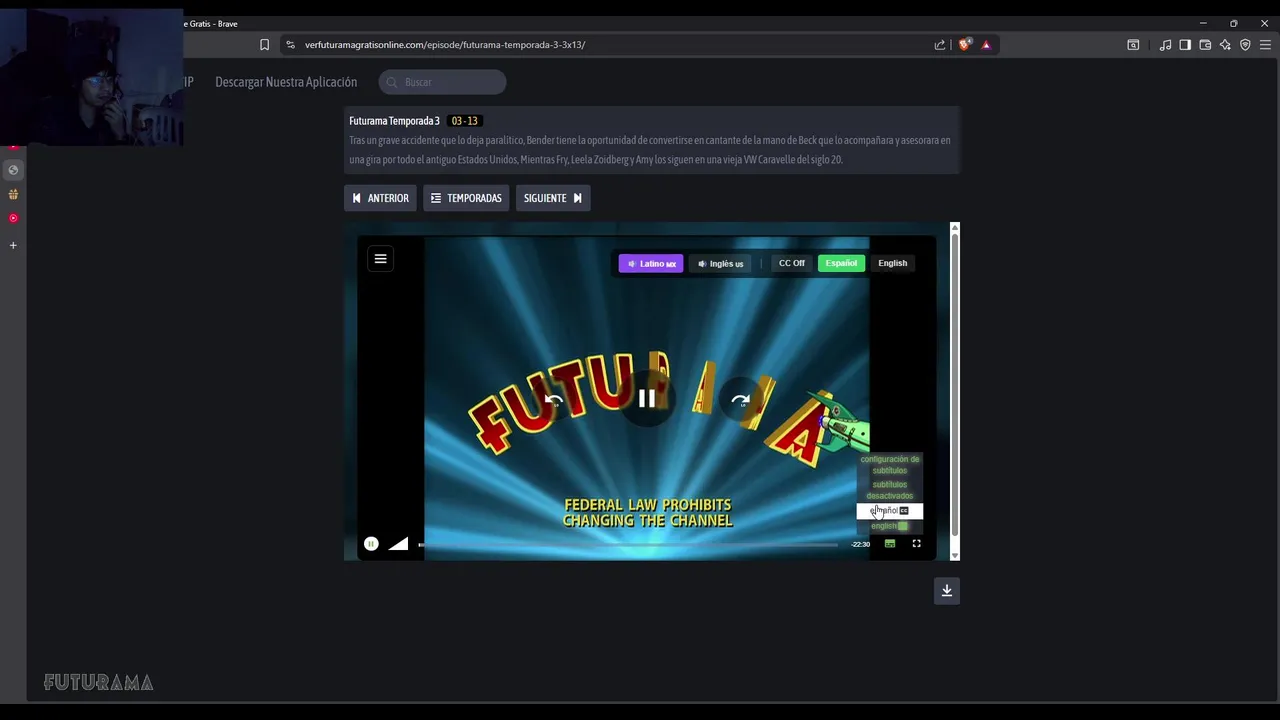Choose Español subtitles at top of player
Viewport: 1280px width, 720px height.
pyautogui.click(x=841, y=263)
